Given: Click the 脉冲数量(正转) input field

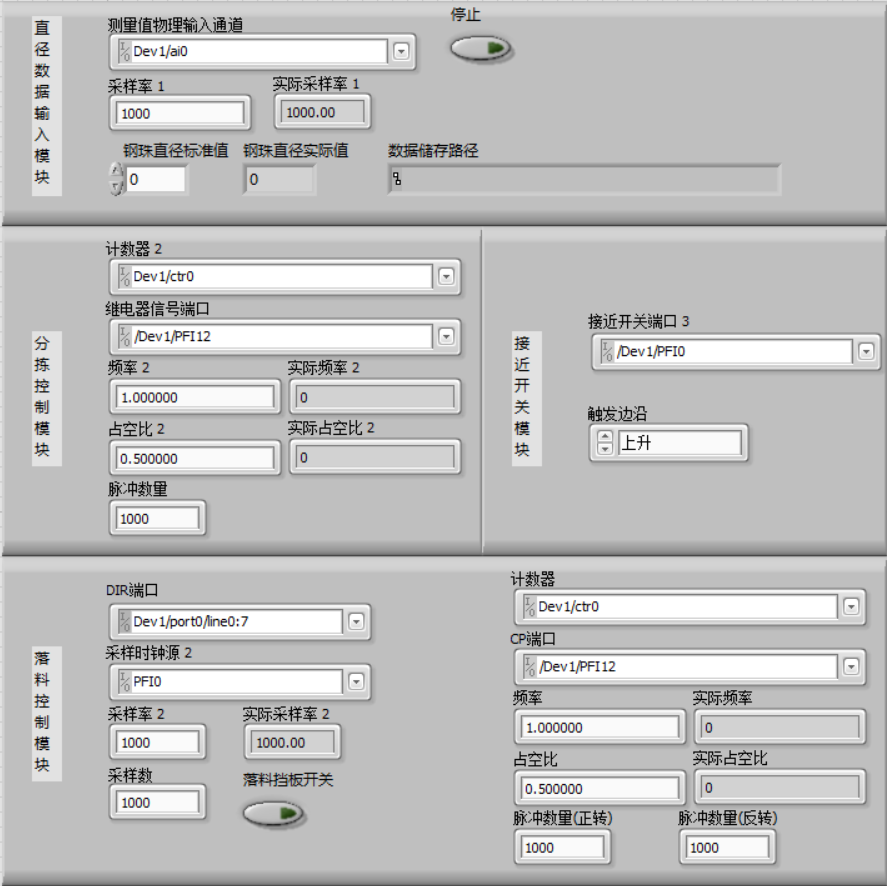Looking at the screenshot, I should 562,848.
